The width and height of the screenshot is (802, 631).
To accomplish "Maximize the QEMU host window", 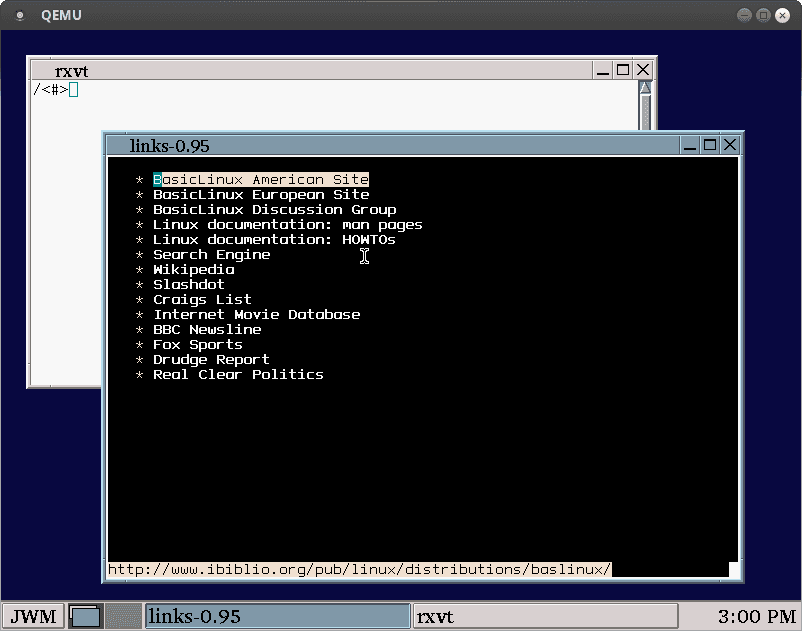I will 763,15.
